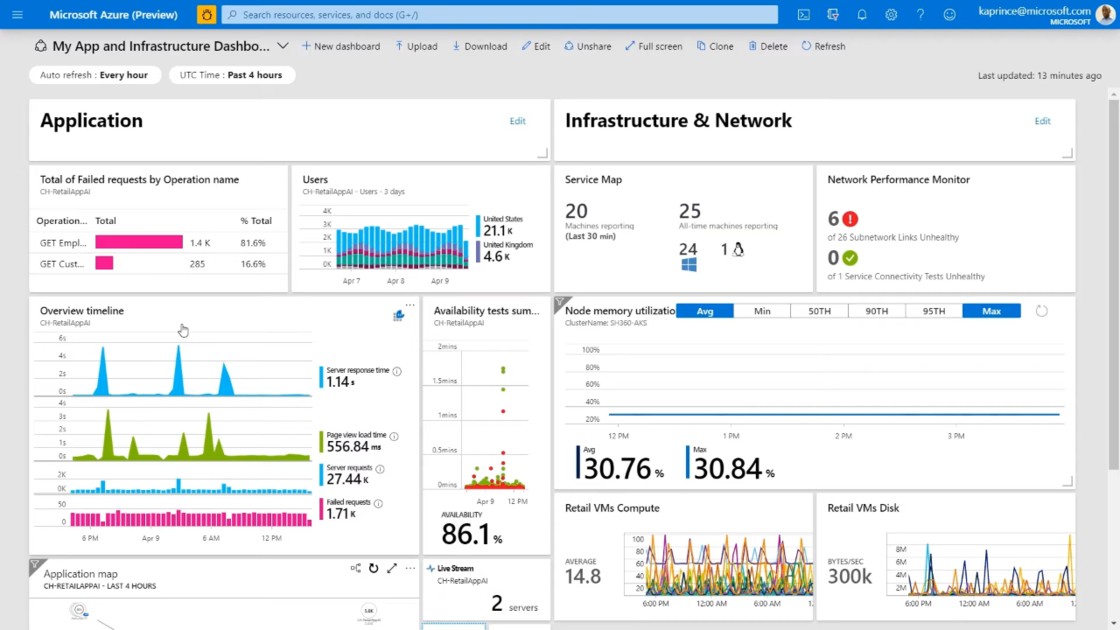
Task: Open the Auto refresh Every hour selector
Action: click(x=94, y=74)
